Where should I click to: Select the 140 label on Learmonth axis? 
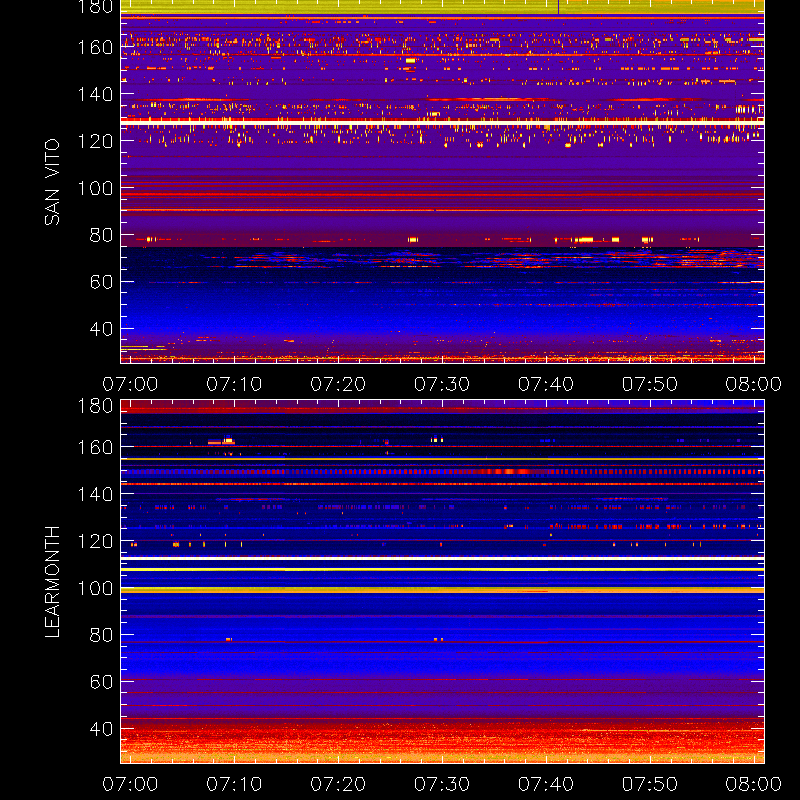click(95, 494)
